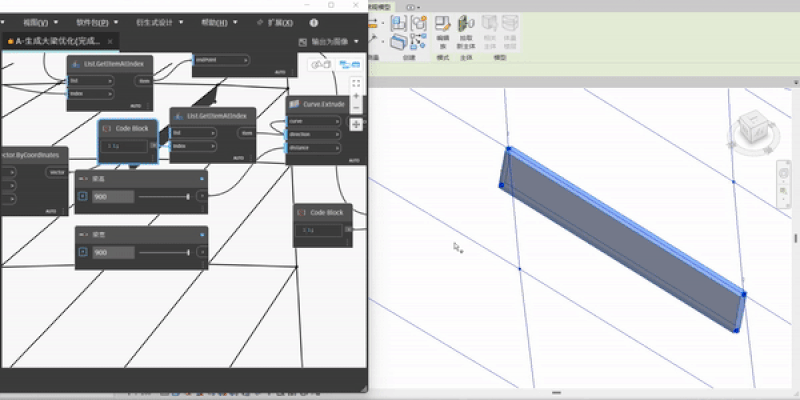Screen dimensions: 800x400
Task: Activate the pan mode icon
Action: coord(356,124)
